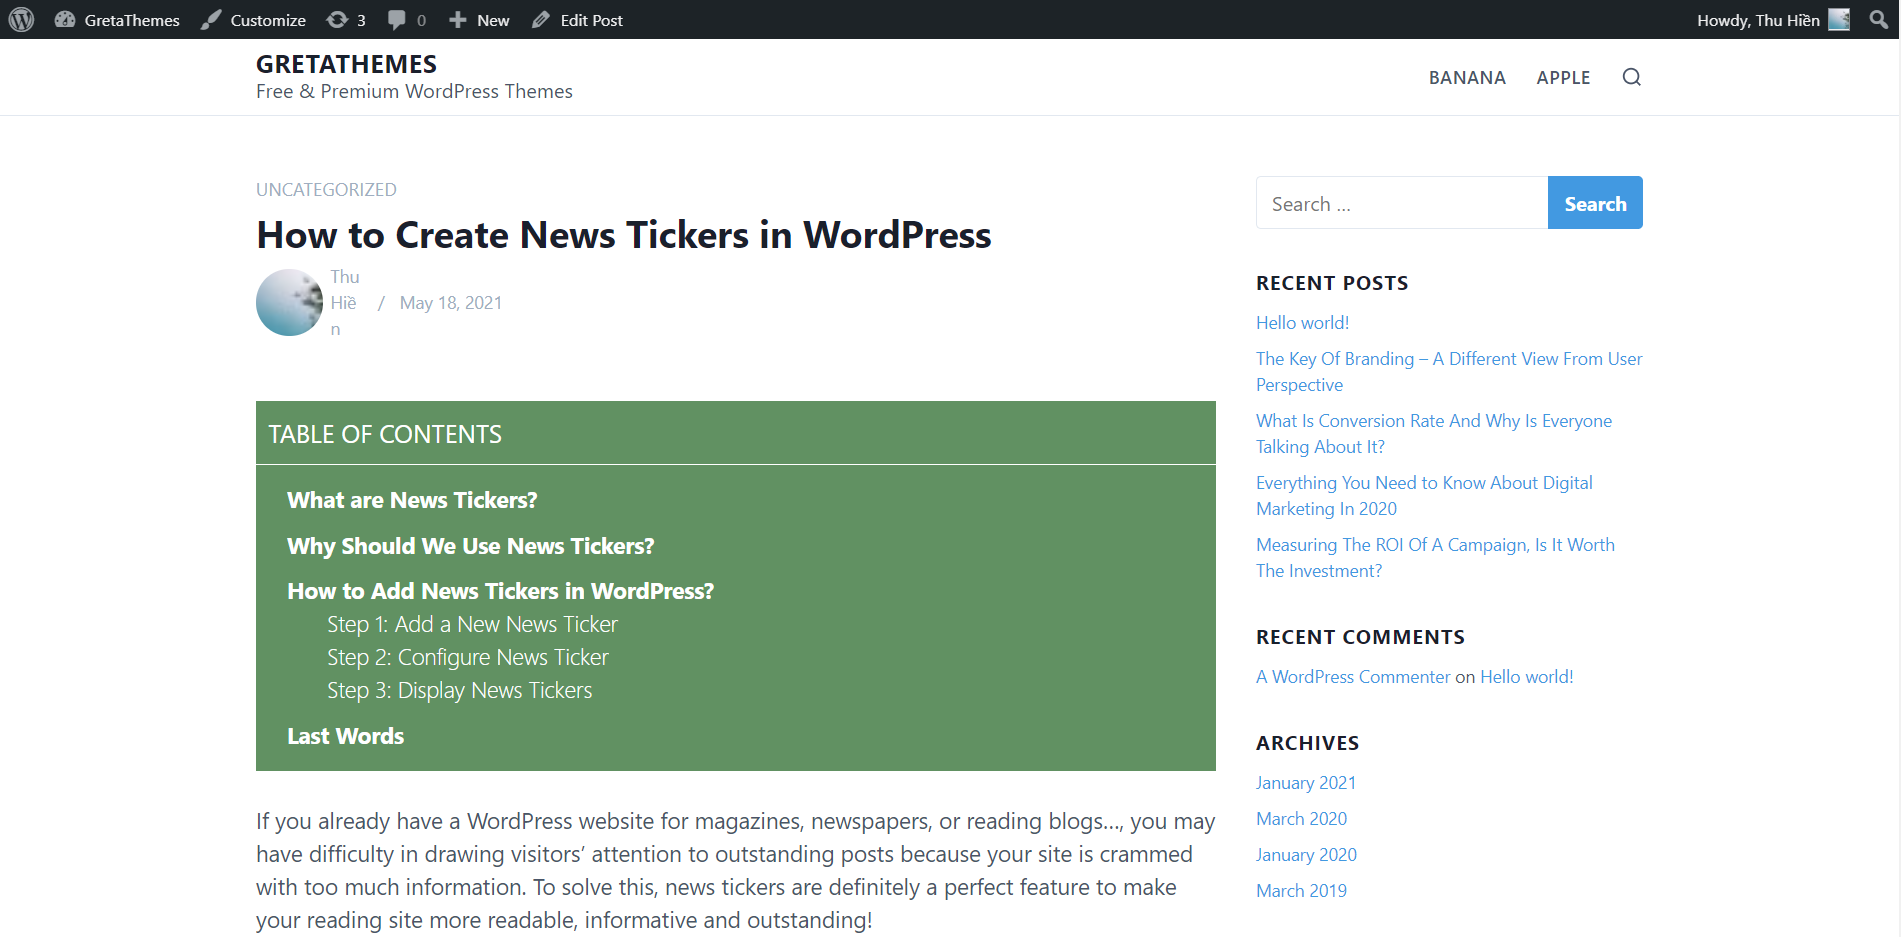This screenshot has height=937, width=1901.
Task: Open Measuring The ROI Of A Campaign post
Action: (1435, 557)
